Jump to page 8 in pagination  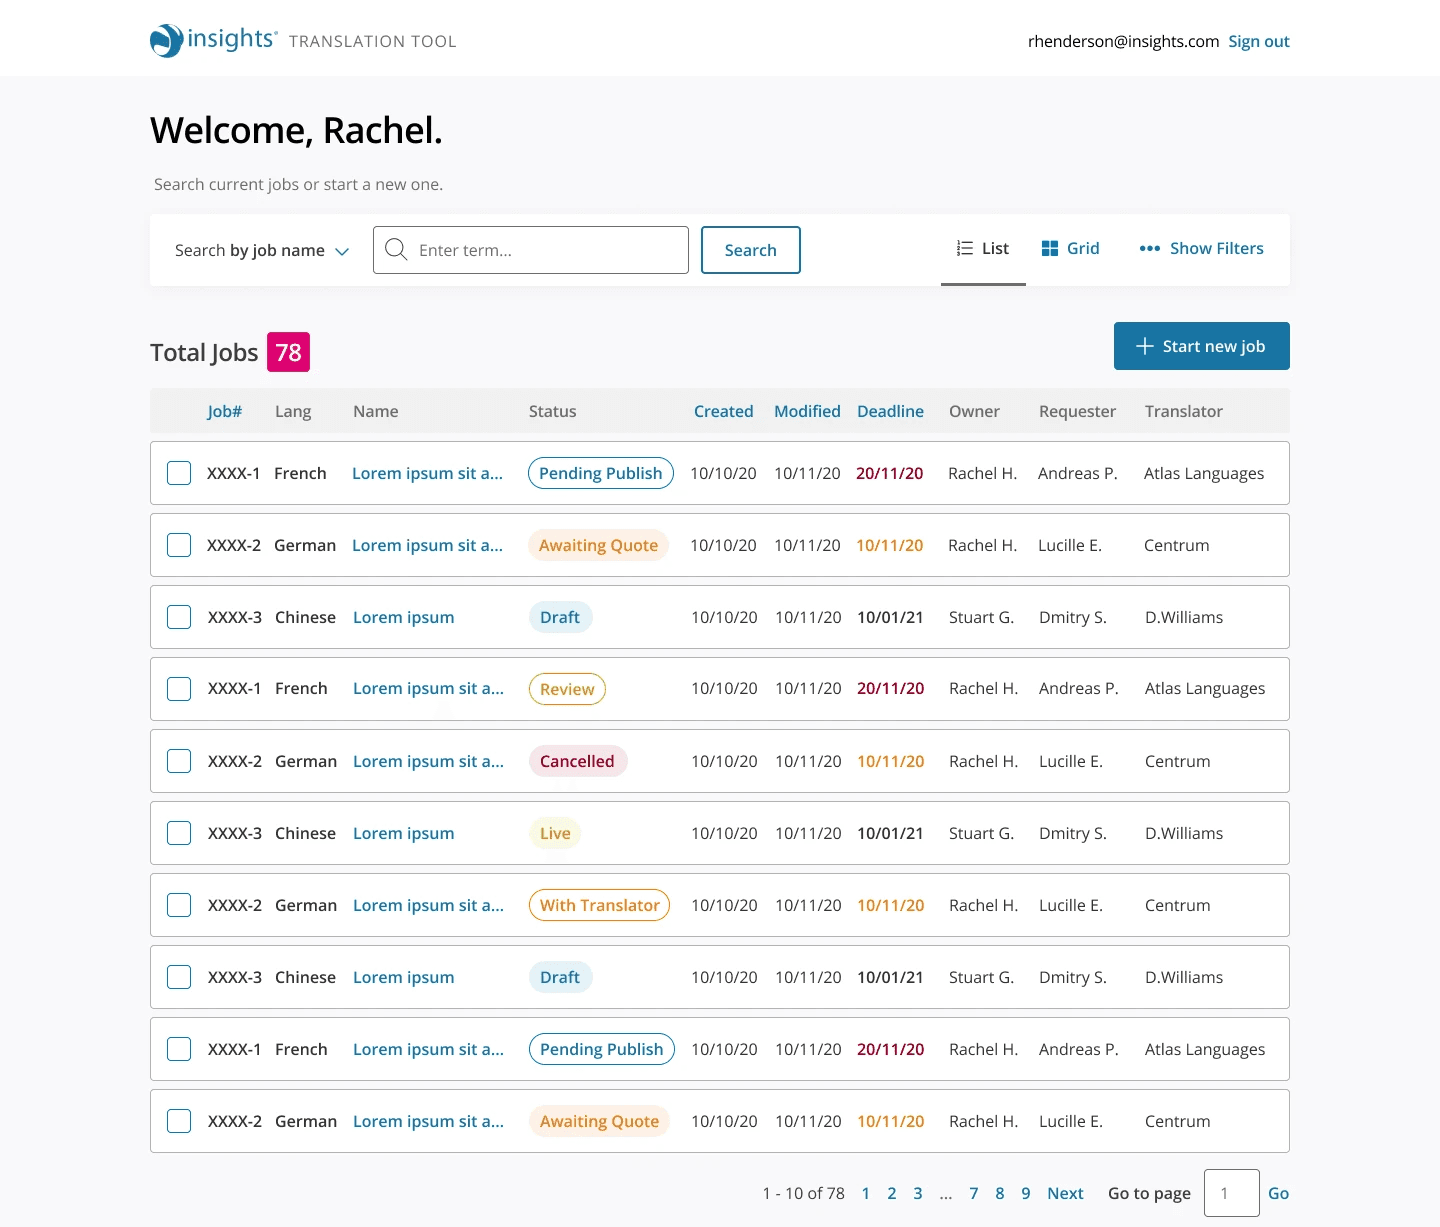point(1000,1193)
